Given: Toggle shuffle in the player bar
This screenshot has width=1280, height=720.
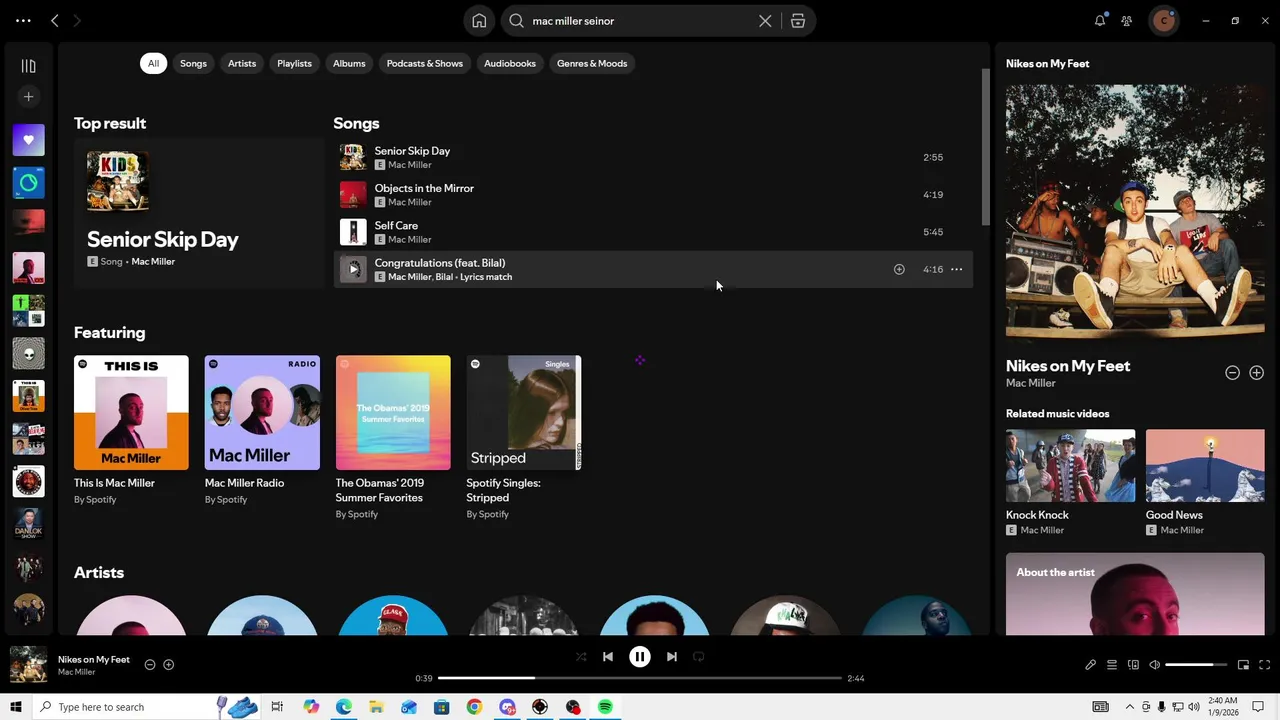Looking at the screenshot, I should click(581, 657).
